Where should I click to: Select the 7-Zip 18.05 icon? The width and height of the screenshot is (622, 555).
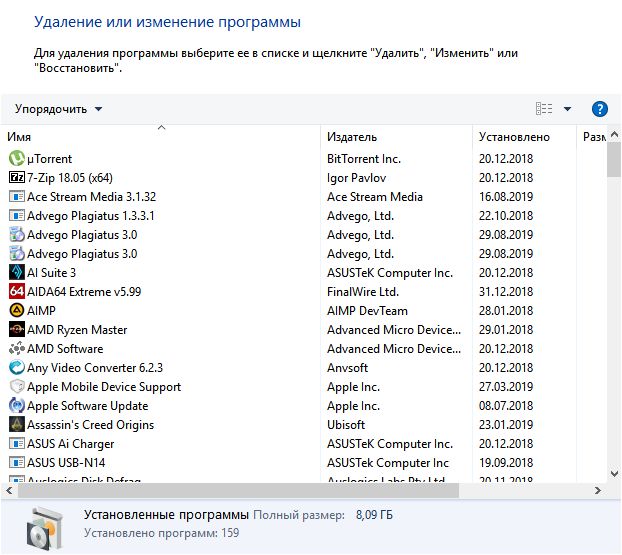[x=17, y=177]
